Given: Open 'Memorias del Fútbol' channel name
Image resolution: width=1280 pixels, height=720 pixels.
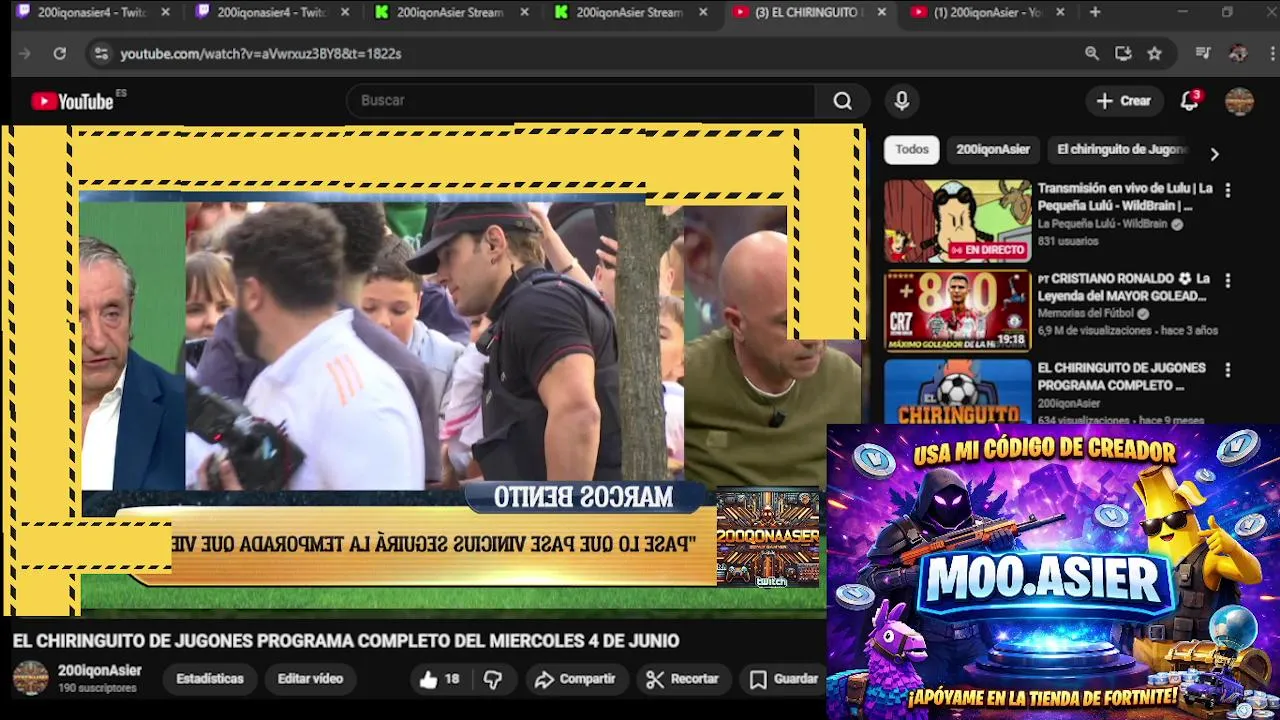Looking at the screenshot, I should [x=1086, y=313].
